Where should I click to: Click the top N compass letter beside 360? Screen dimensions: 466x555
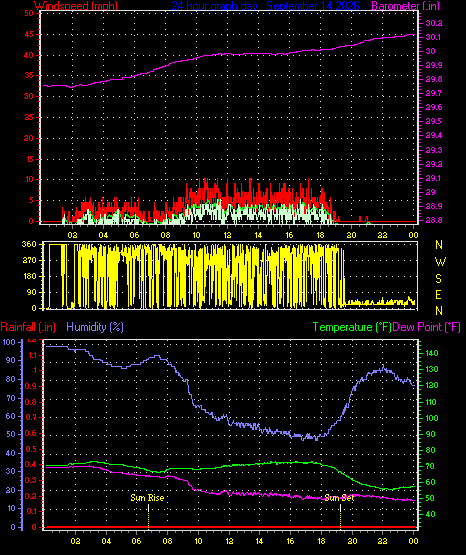[x=439, y=245]
